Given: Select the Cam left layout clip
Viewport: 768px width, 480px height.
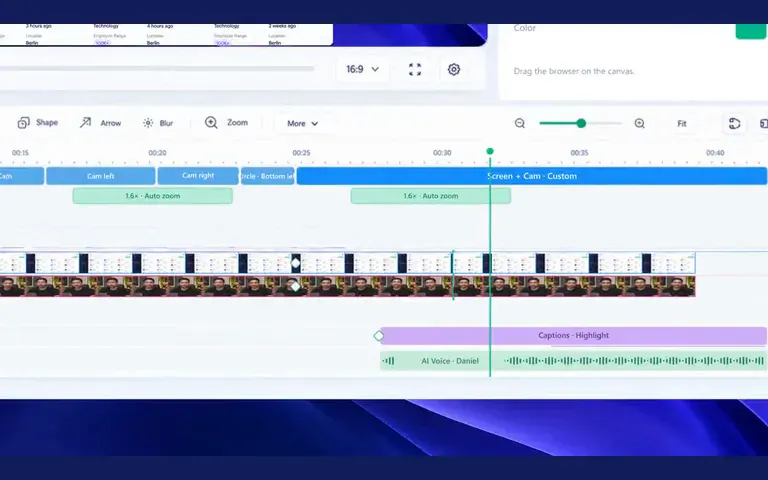Looking at the screenshot, I should (x=101, y=176).
